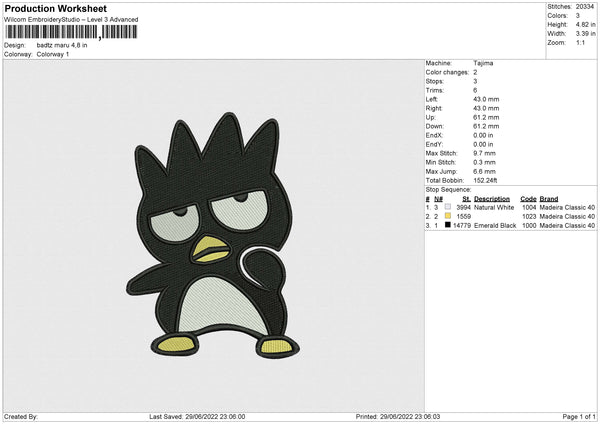Screen dimensions: 600x424
Task: Click the design name 'badtz maru 4,8 in'
Action: tap(62, 45)
